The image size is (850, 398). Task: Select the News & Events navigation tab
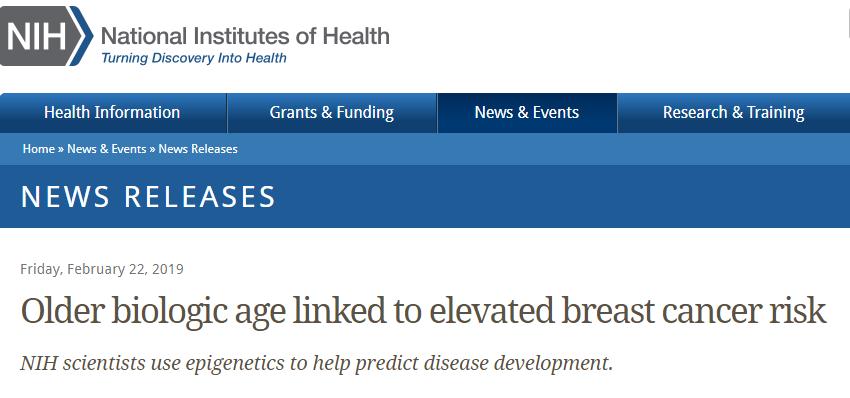[527, 112]
